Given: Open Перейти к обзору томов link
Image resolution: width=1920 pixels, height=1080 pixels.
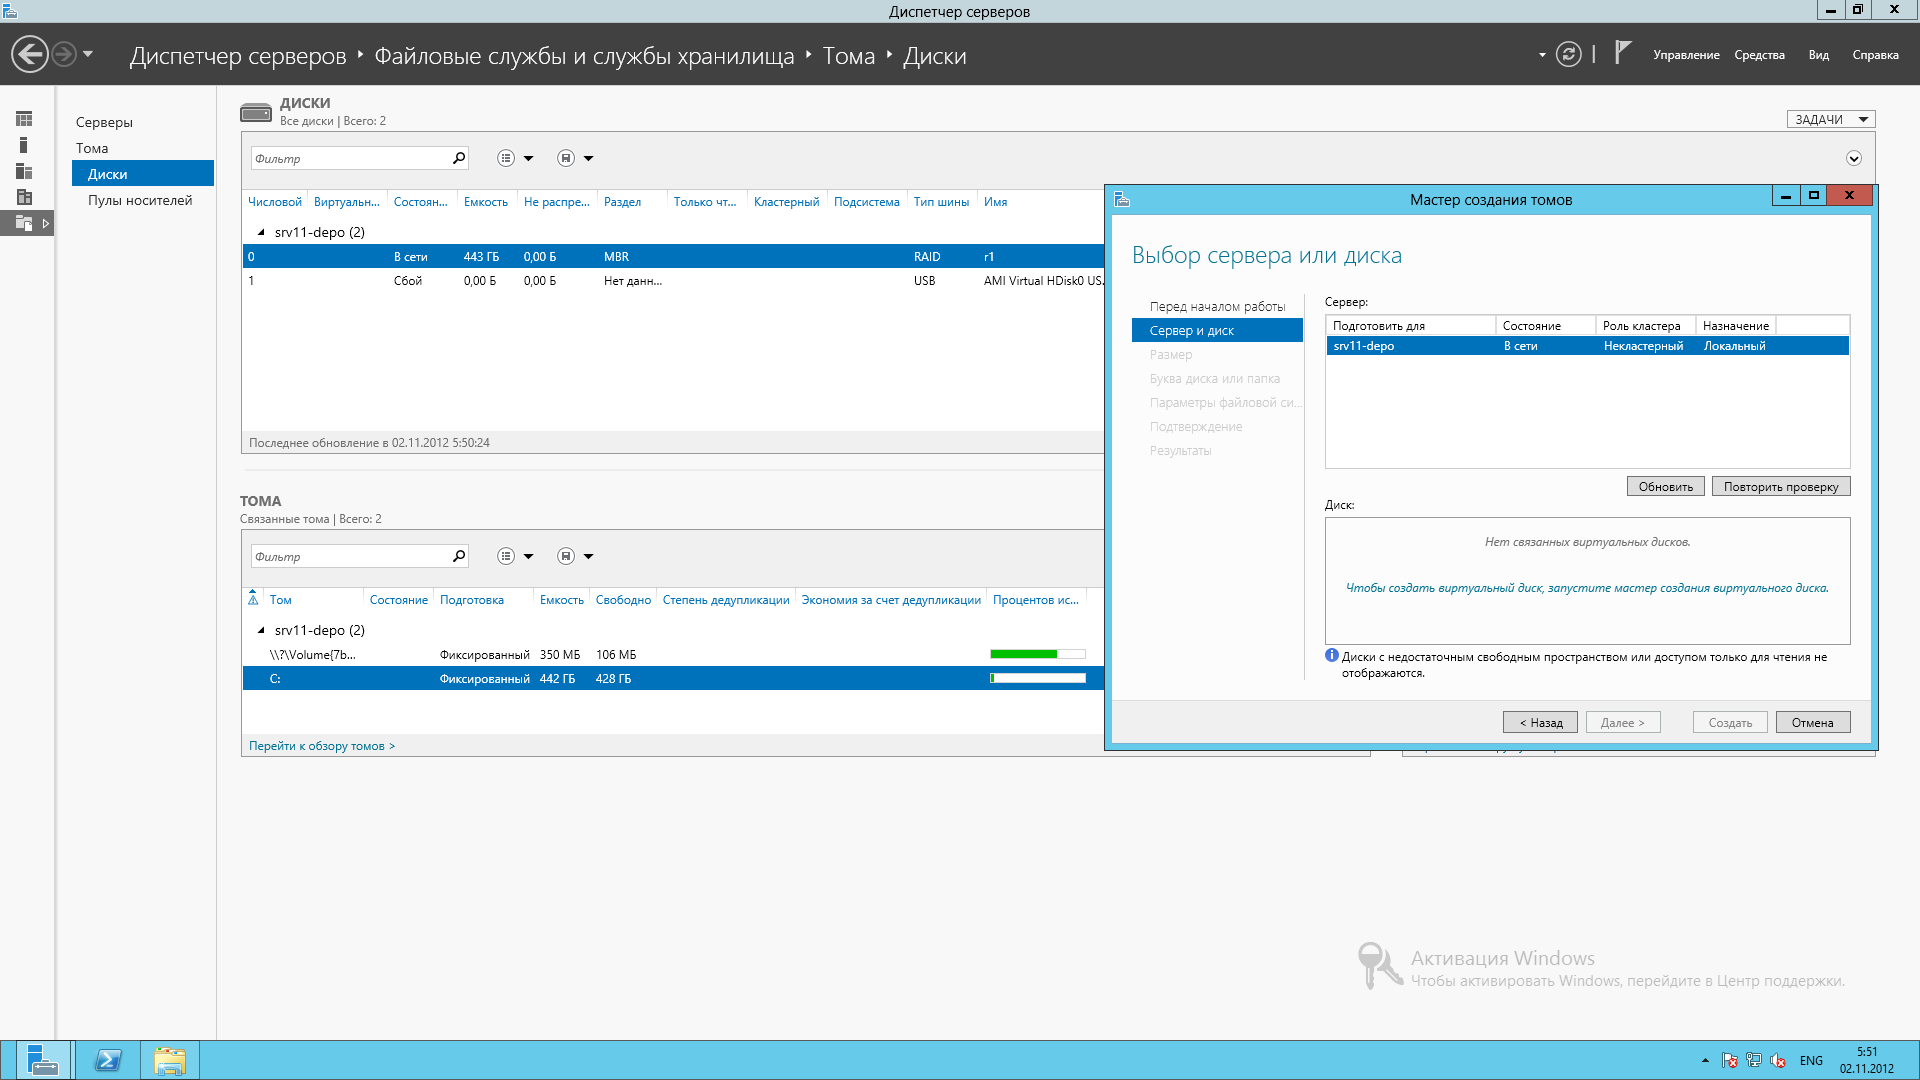Looking at the screenshot, I should [322, 746].
